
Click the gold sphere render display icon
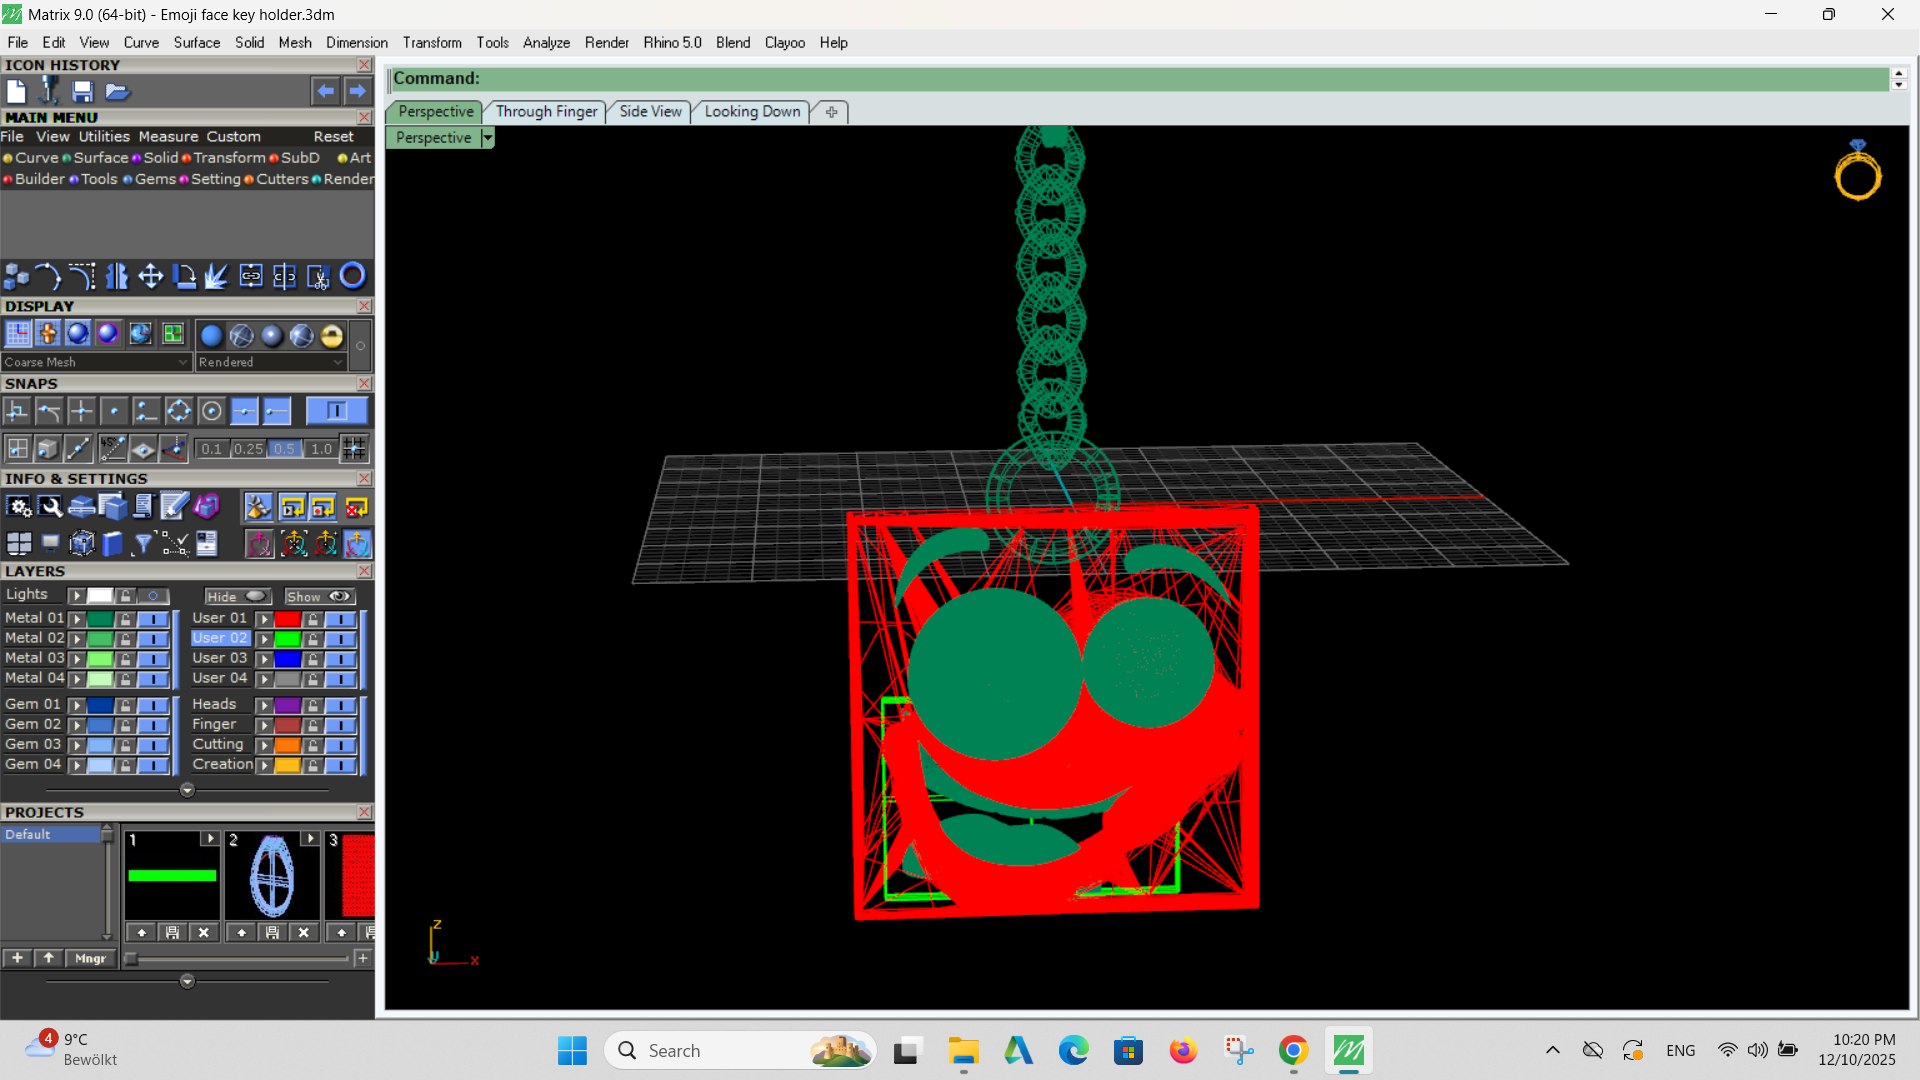click(x=332, y=336)
